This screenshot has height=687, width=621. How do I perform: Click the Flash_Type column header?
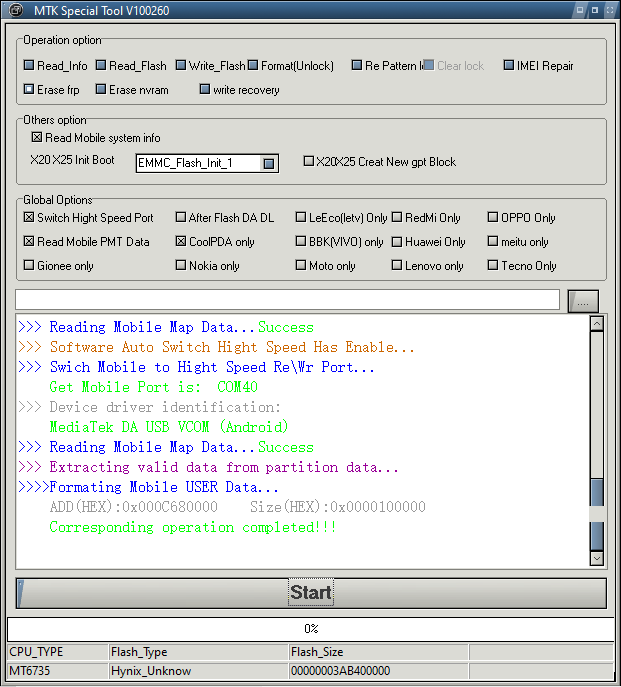pyautogui.click(x=198, y=652)
